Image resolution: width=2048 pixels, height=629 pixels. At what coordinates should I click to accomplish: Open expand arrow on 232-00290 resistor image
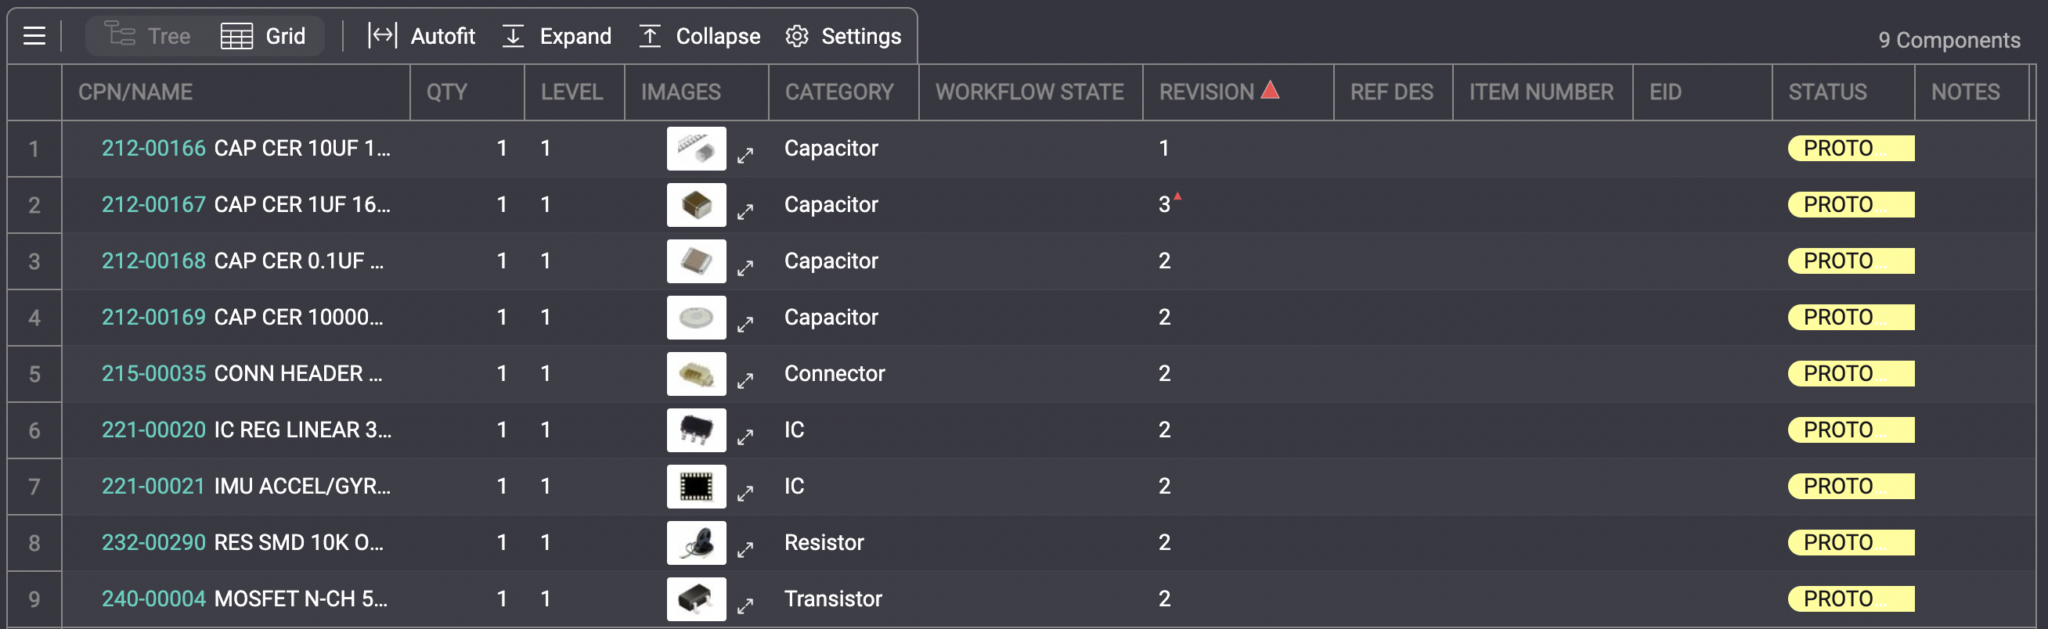[745, 549]
